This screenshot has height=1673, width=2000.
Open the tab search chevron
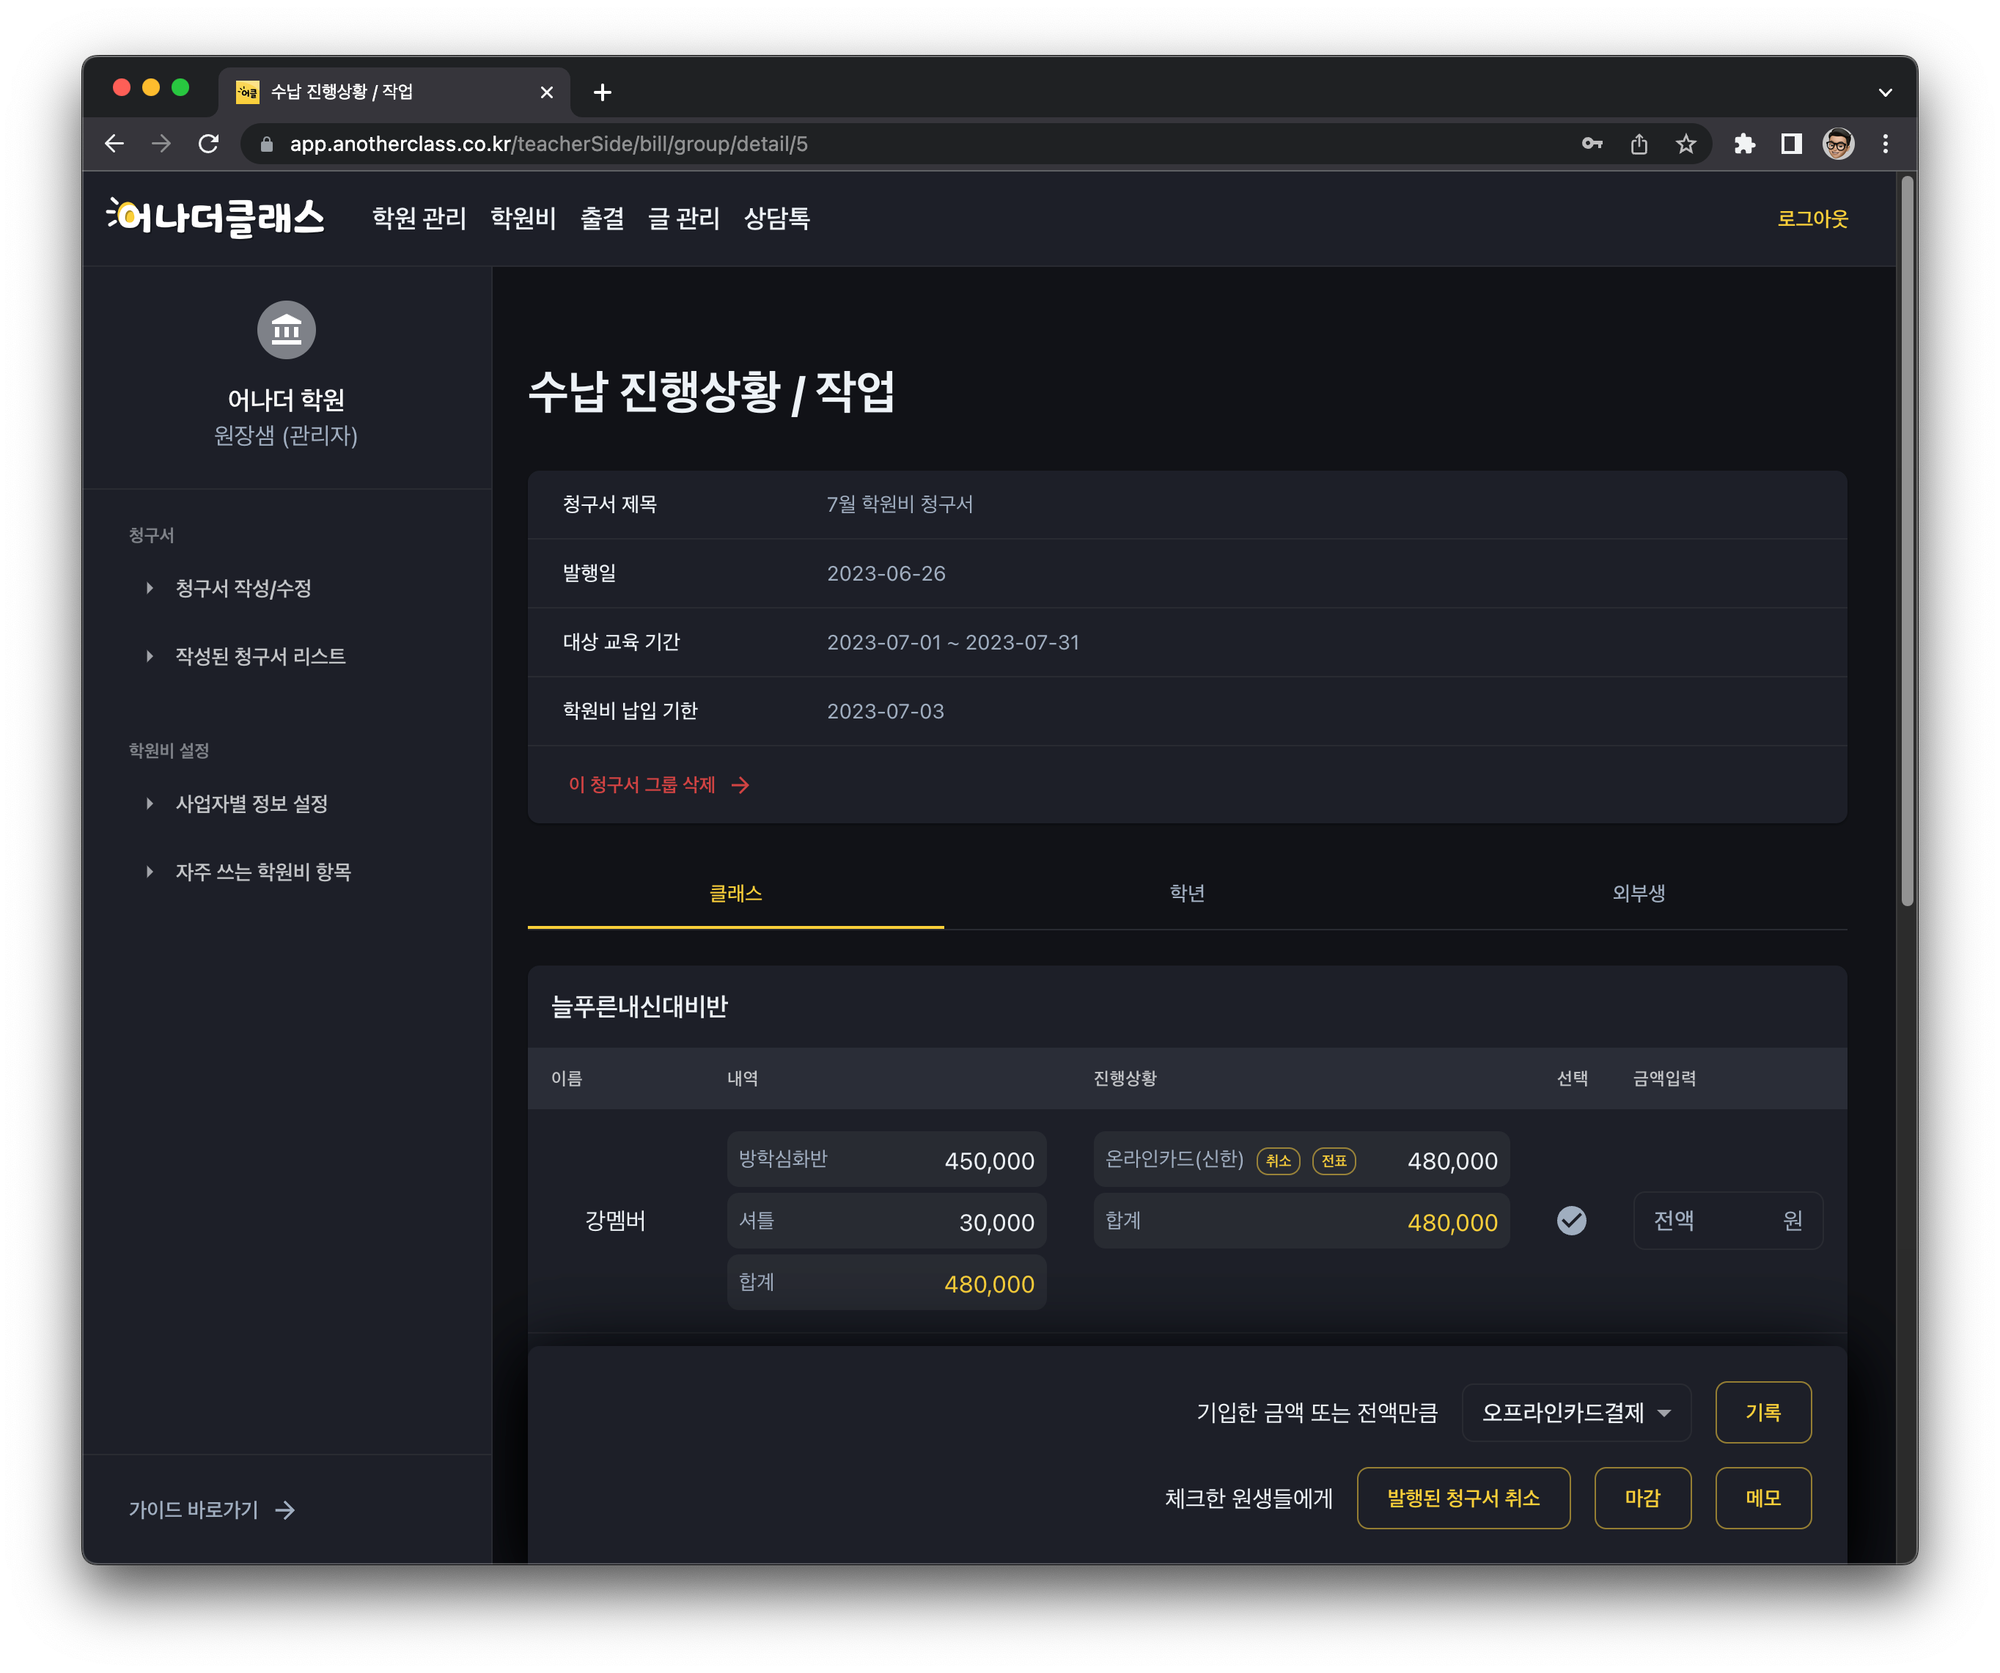tap(1884, 92)
